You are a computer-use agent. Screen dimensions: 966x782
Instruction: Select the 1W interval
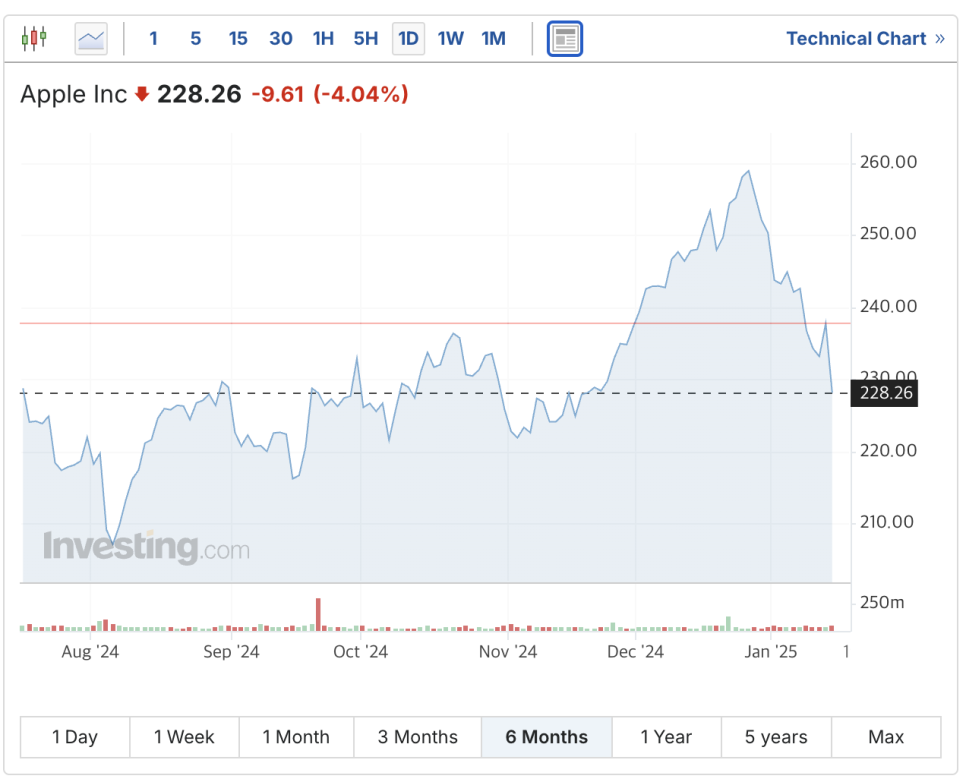[x=451, y=39]
